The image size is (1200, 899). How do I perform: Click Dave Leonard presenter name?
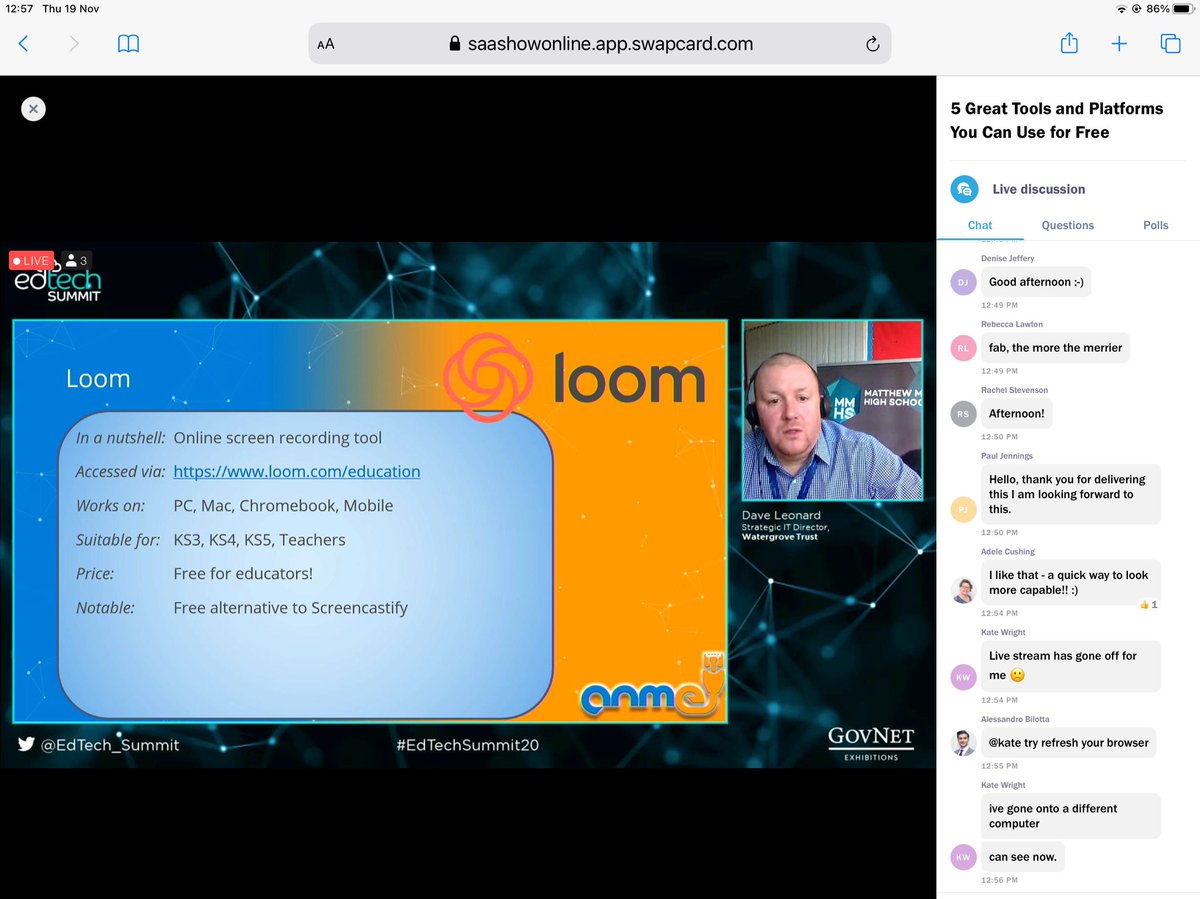point(781,515)
